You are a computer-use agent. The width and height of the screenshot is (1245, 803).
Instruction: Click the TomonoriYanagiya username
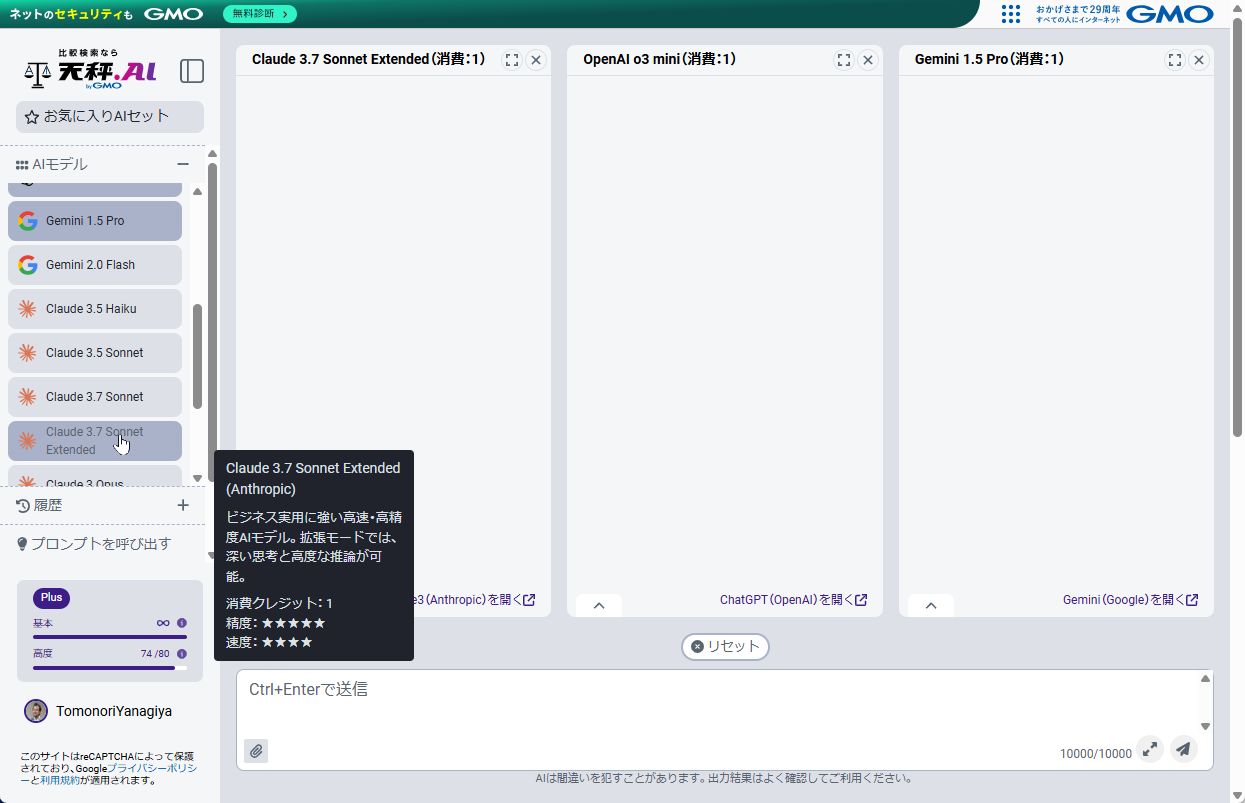pos(114,711)
